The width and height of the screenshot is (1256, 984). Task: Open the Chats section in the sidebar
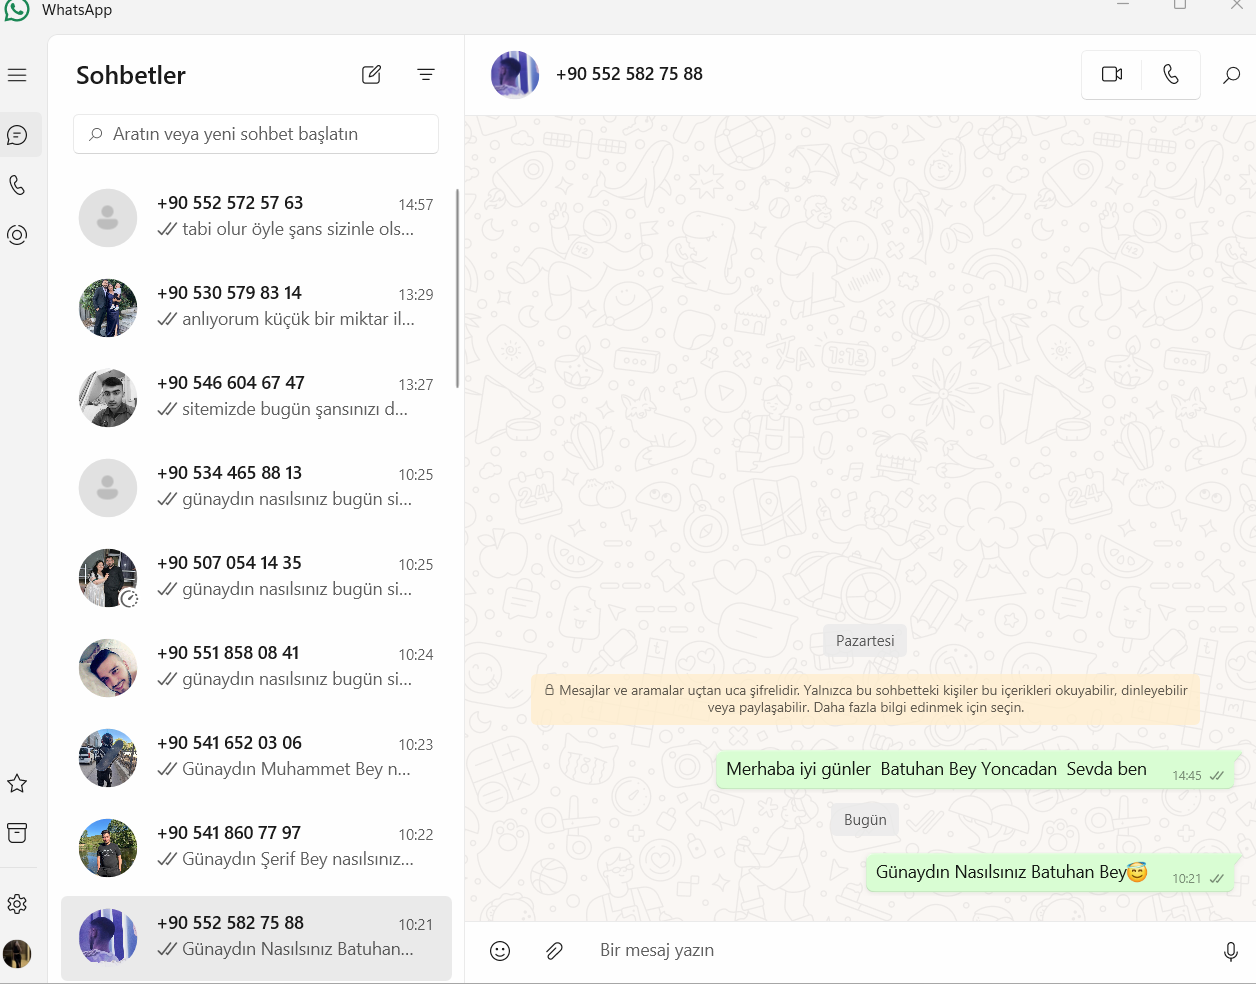point(17,135)
